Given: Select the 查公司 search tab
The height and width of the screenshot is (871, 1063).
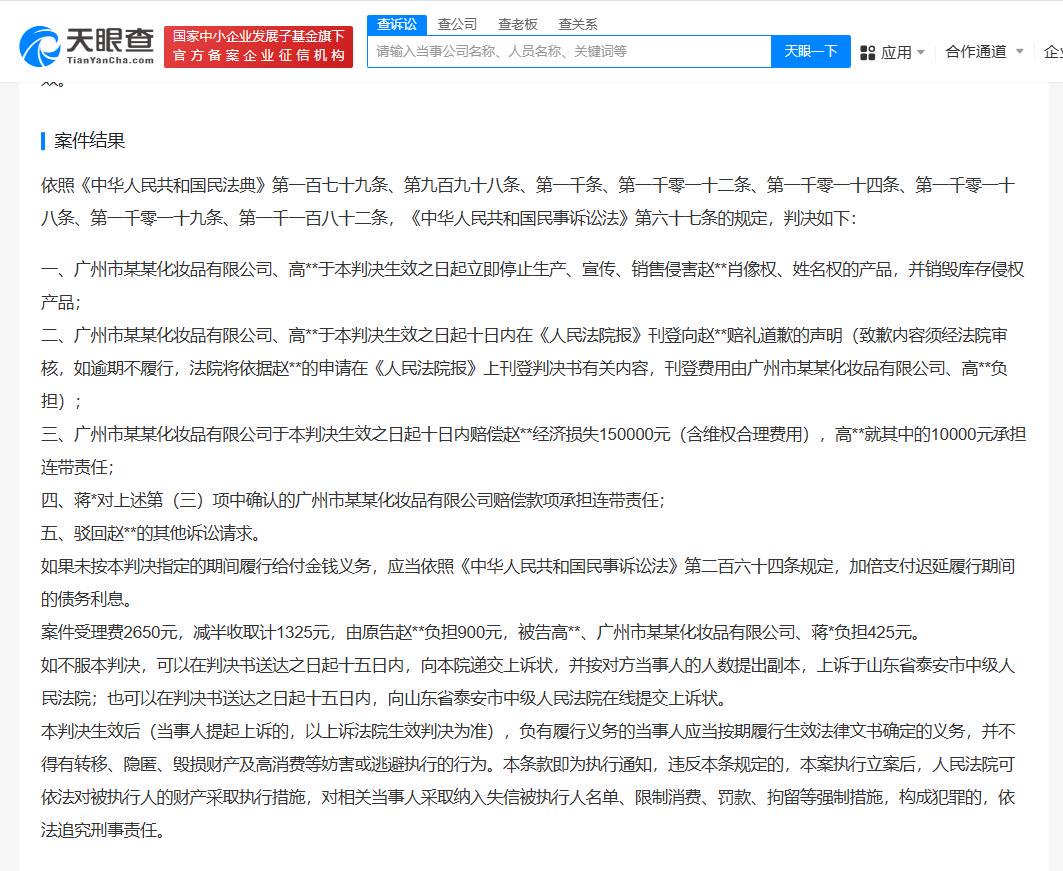Looking at the screenshot, I should coord(457,24).
